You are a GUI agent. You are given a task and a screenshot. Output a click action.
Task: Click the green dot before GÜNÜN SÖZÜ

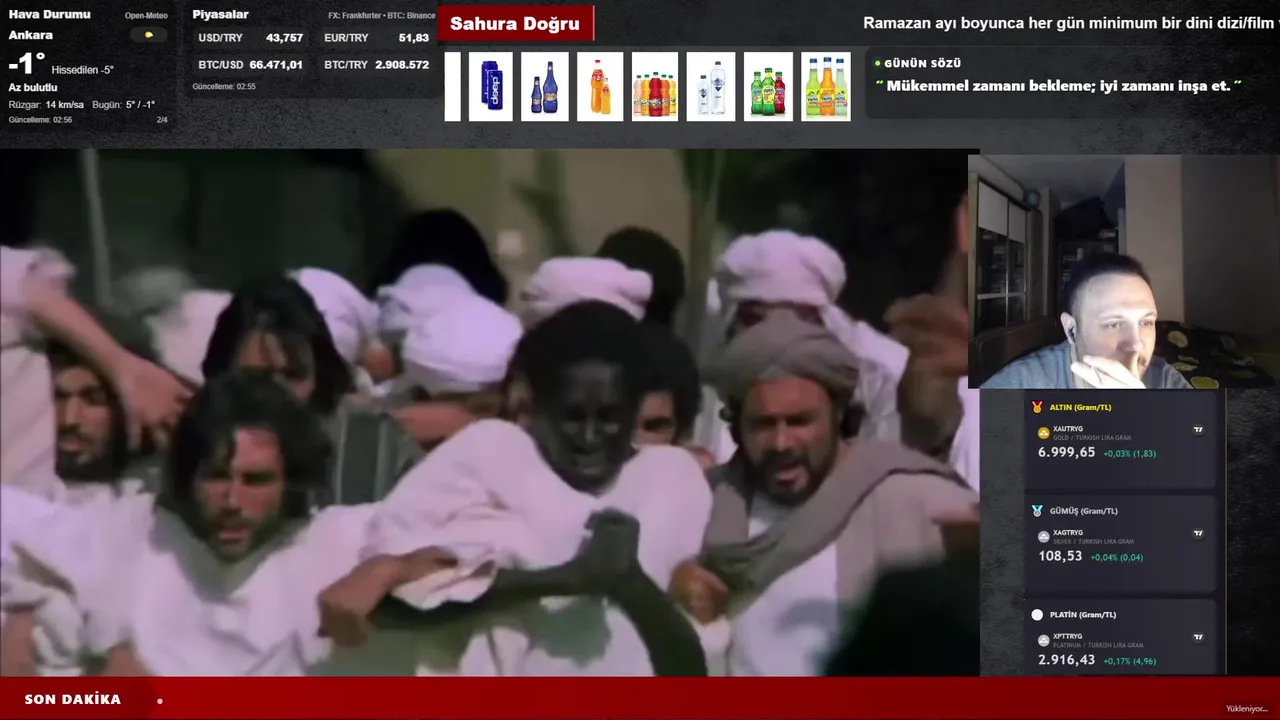[x=878, y=63]
